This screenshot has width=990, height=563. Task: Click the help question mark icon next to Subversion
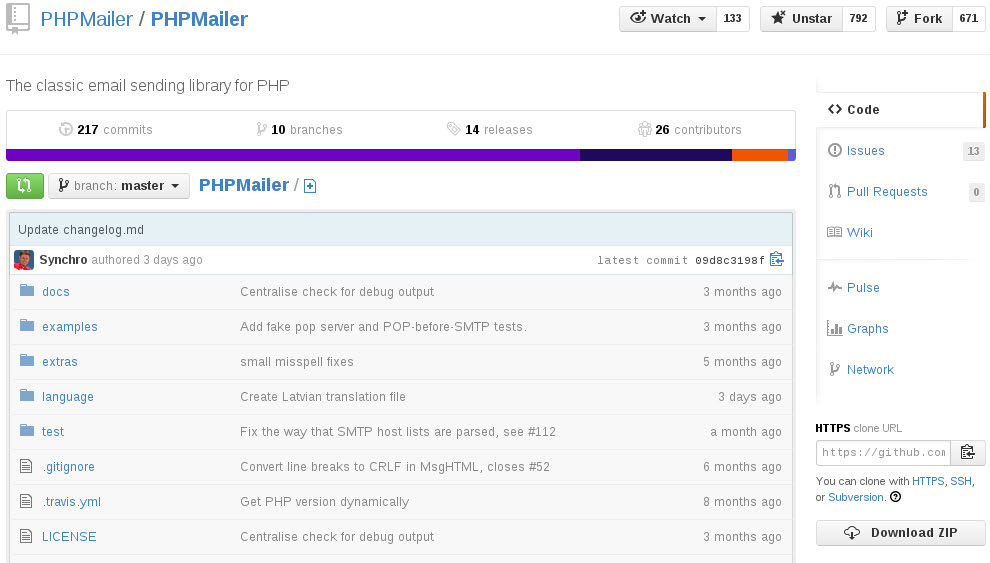(x=895, y=497)
